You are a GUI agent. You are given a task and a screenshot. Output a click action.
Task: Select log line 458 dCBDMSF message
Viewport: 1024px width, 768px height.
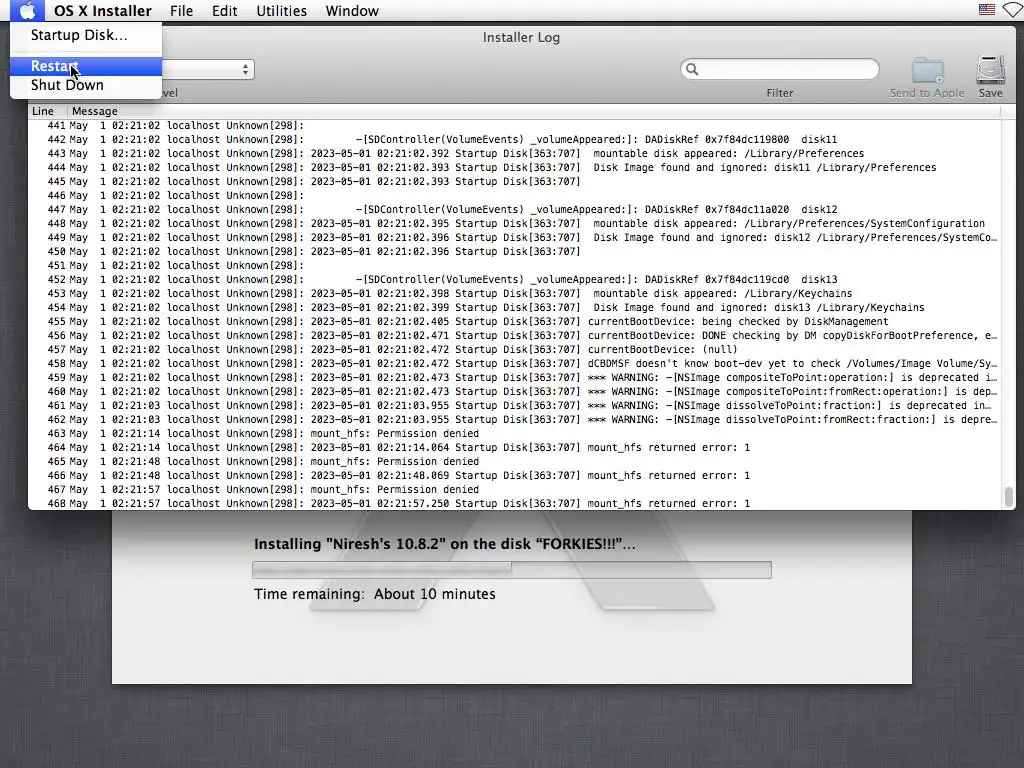[514, 363]
